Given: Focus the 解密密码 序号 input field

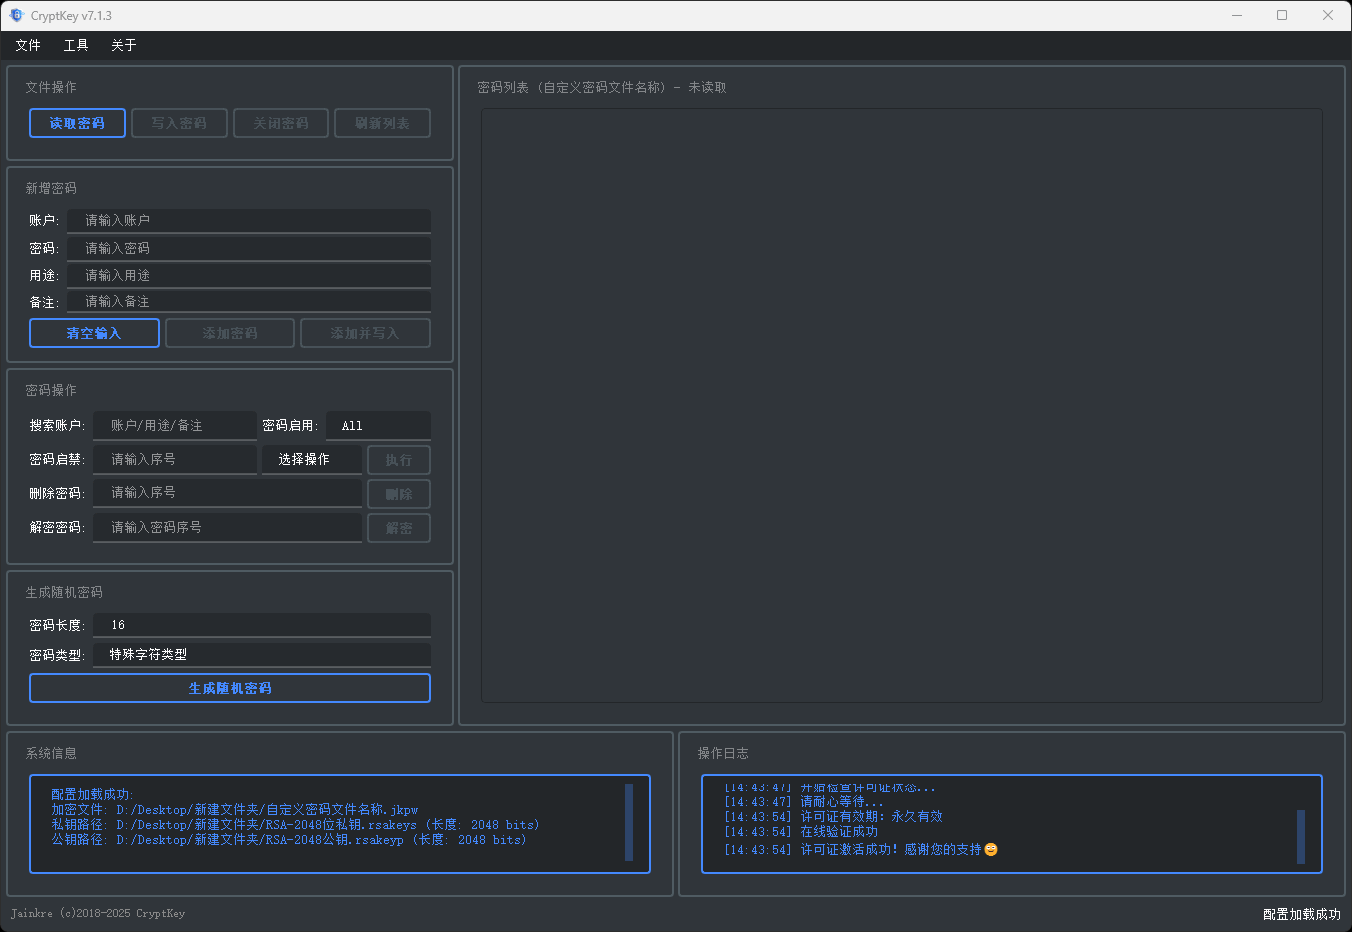Looking at the screenshot, I should [227, 527].
